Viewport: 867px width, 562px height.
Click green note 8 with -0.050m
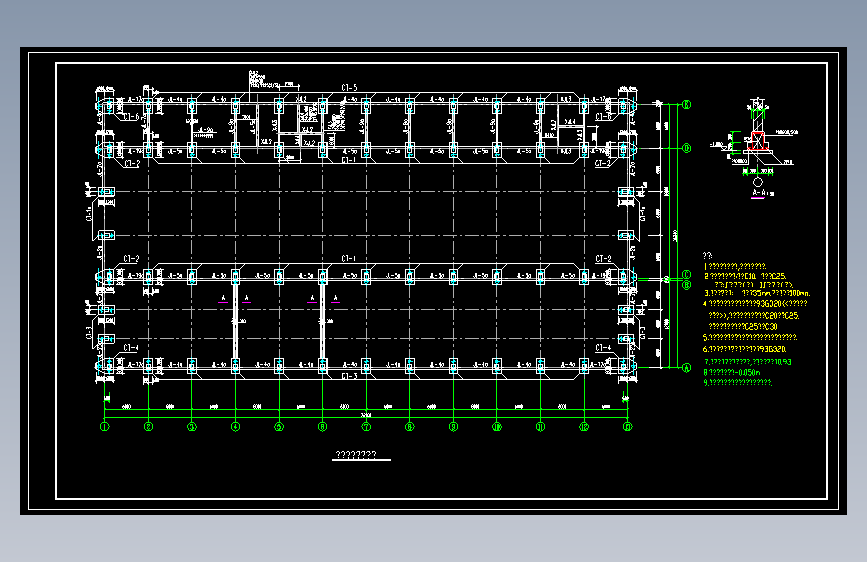[732, 372]
